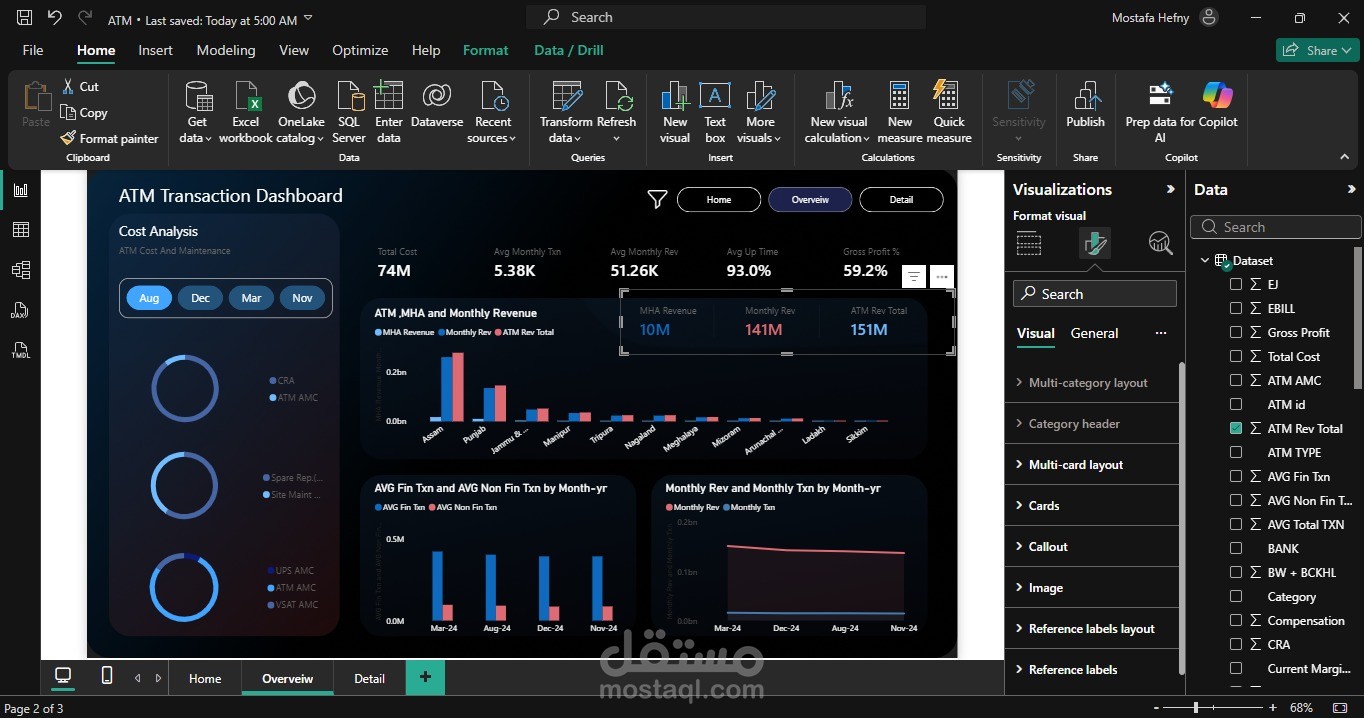This screenshot has width=1364, height=718.
Task: Open the Analytics pane magnifier icon
Action: pyautogui.click(x=1160, y=243)
